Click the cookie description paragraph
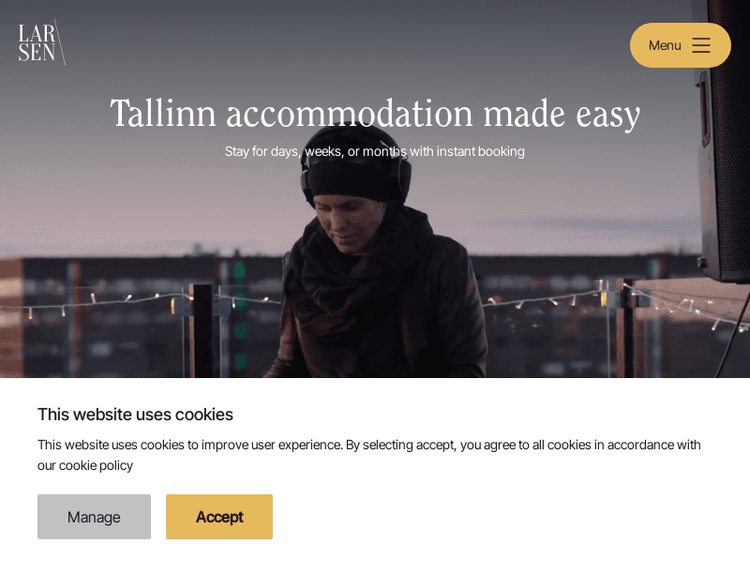Image resolution: width=750 pixels, height=563 pixels. point(369,455)
